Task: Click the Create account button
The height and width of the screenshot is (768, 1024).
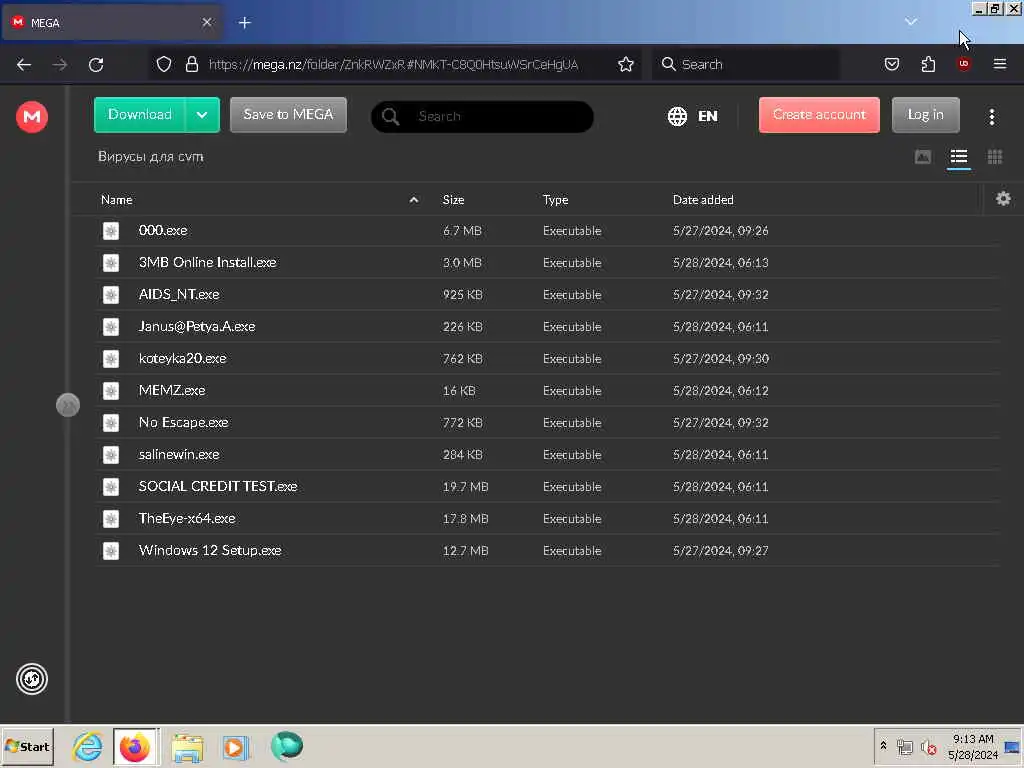Action: point(819,115)
